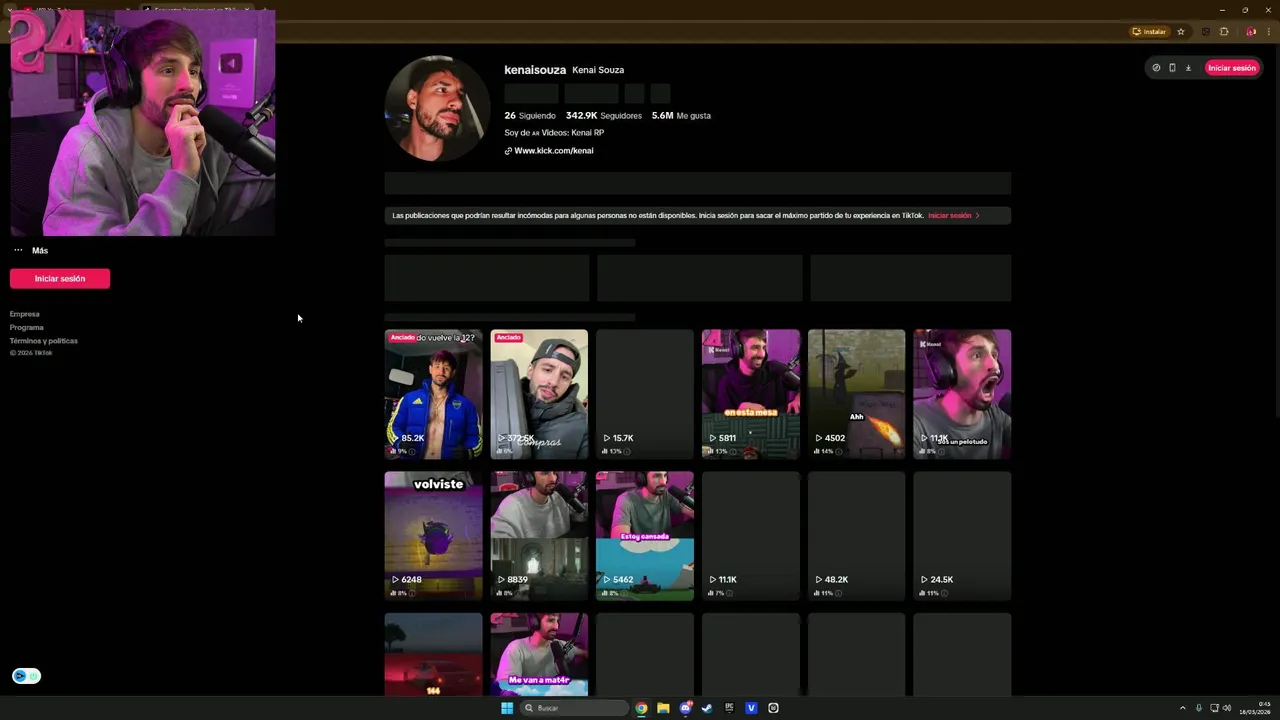
Task: Click the kenaisouza username heading
Action: tap(535, 70)
